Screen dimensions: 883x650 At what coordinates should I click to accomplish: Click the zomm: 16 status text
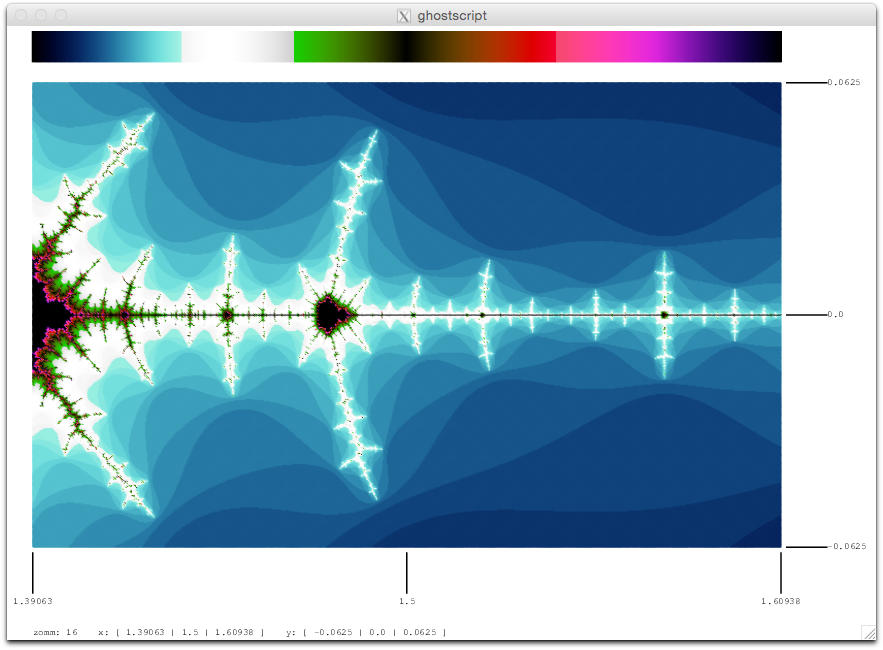55,632
